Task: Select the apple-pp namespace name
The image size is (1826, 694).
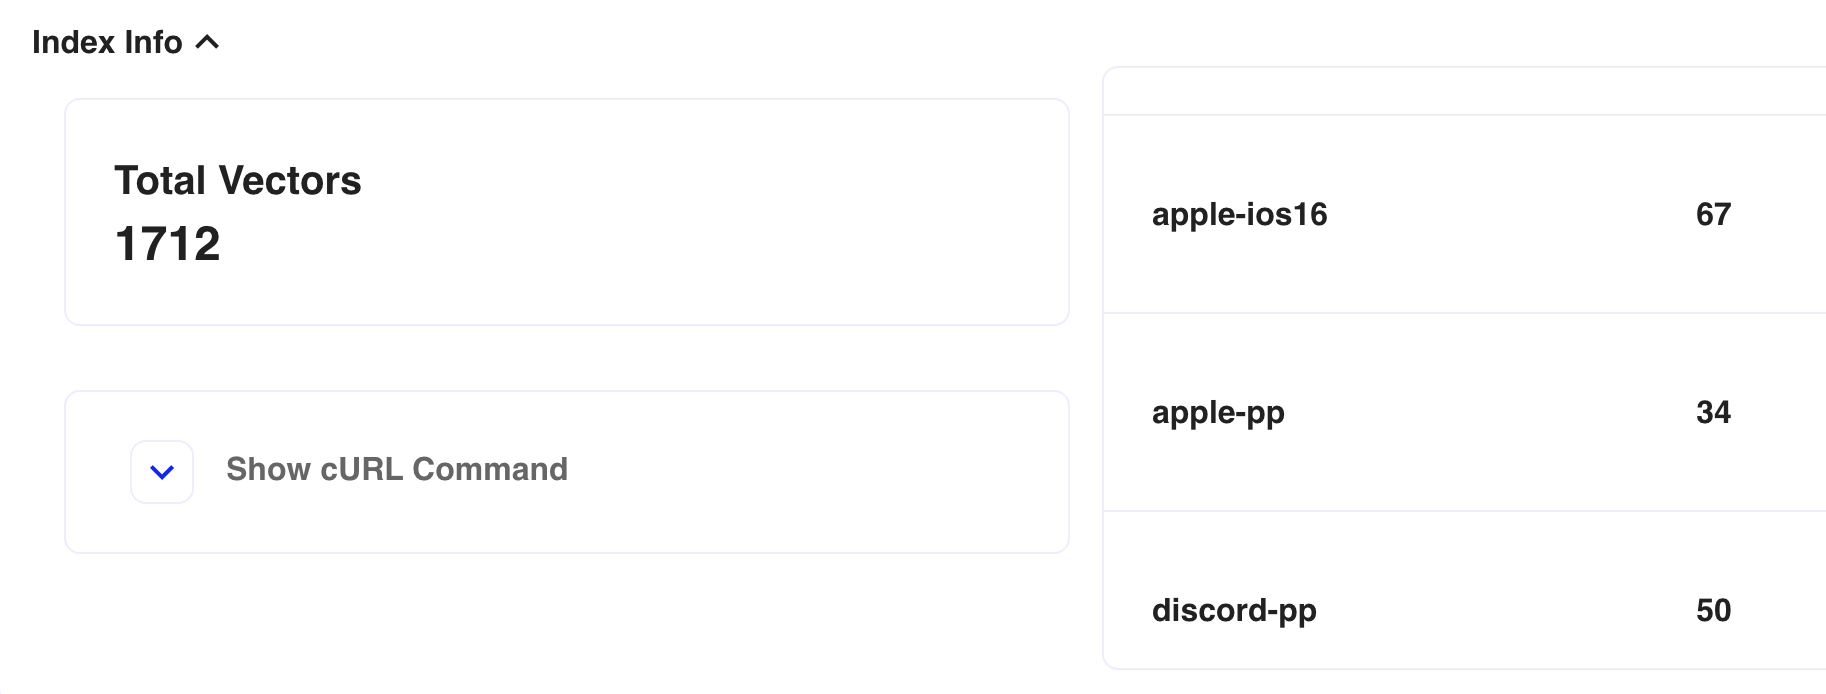Action: tap(1218, 412)
